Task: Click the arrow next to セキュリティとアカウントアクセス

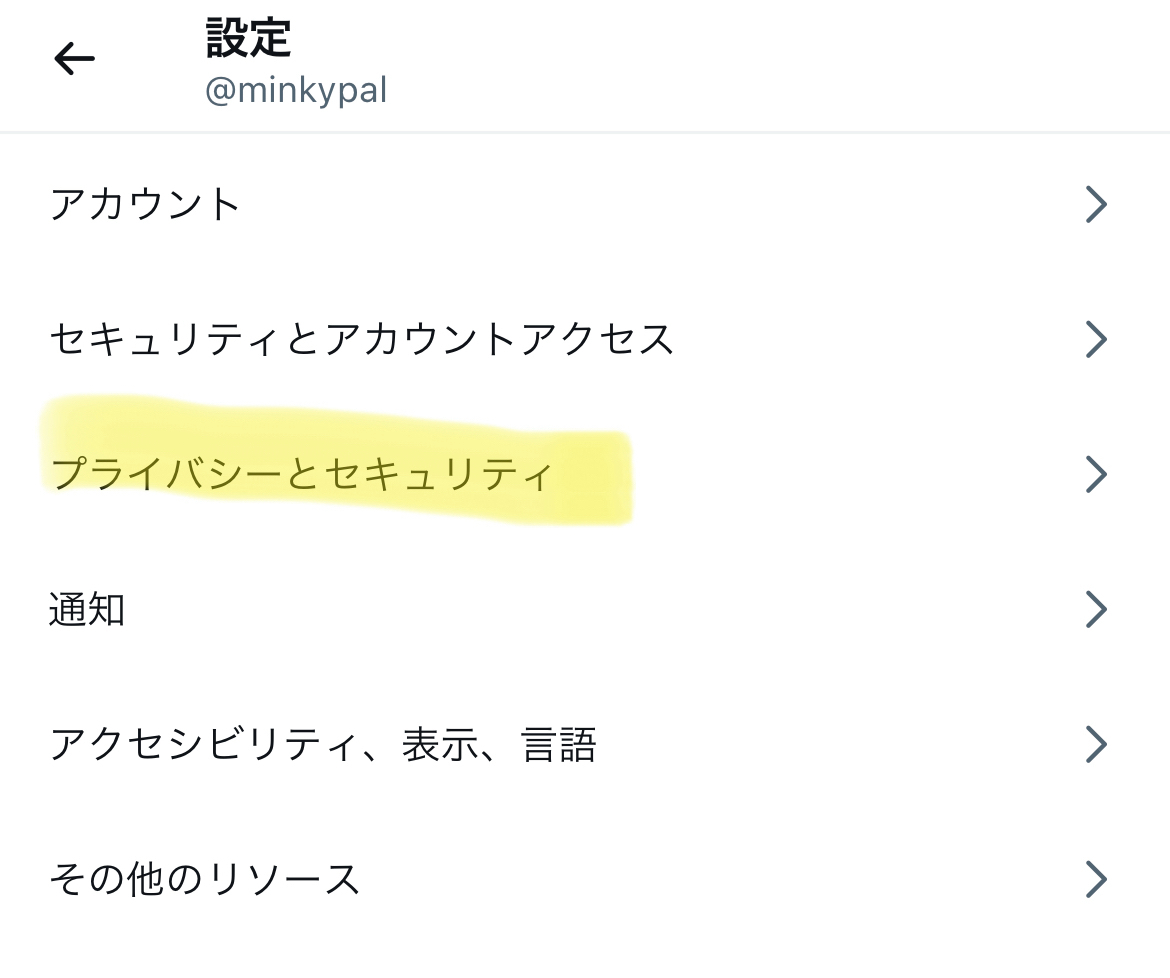Action: pyautogui.click(x=1096, y=340)
